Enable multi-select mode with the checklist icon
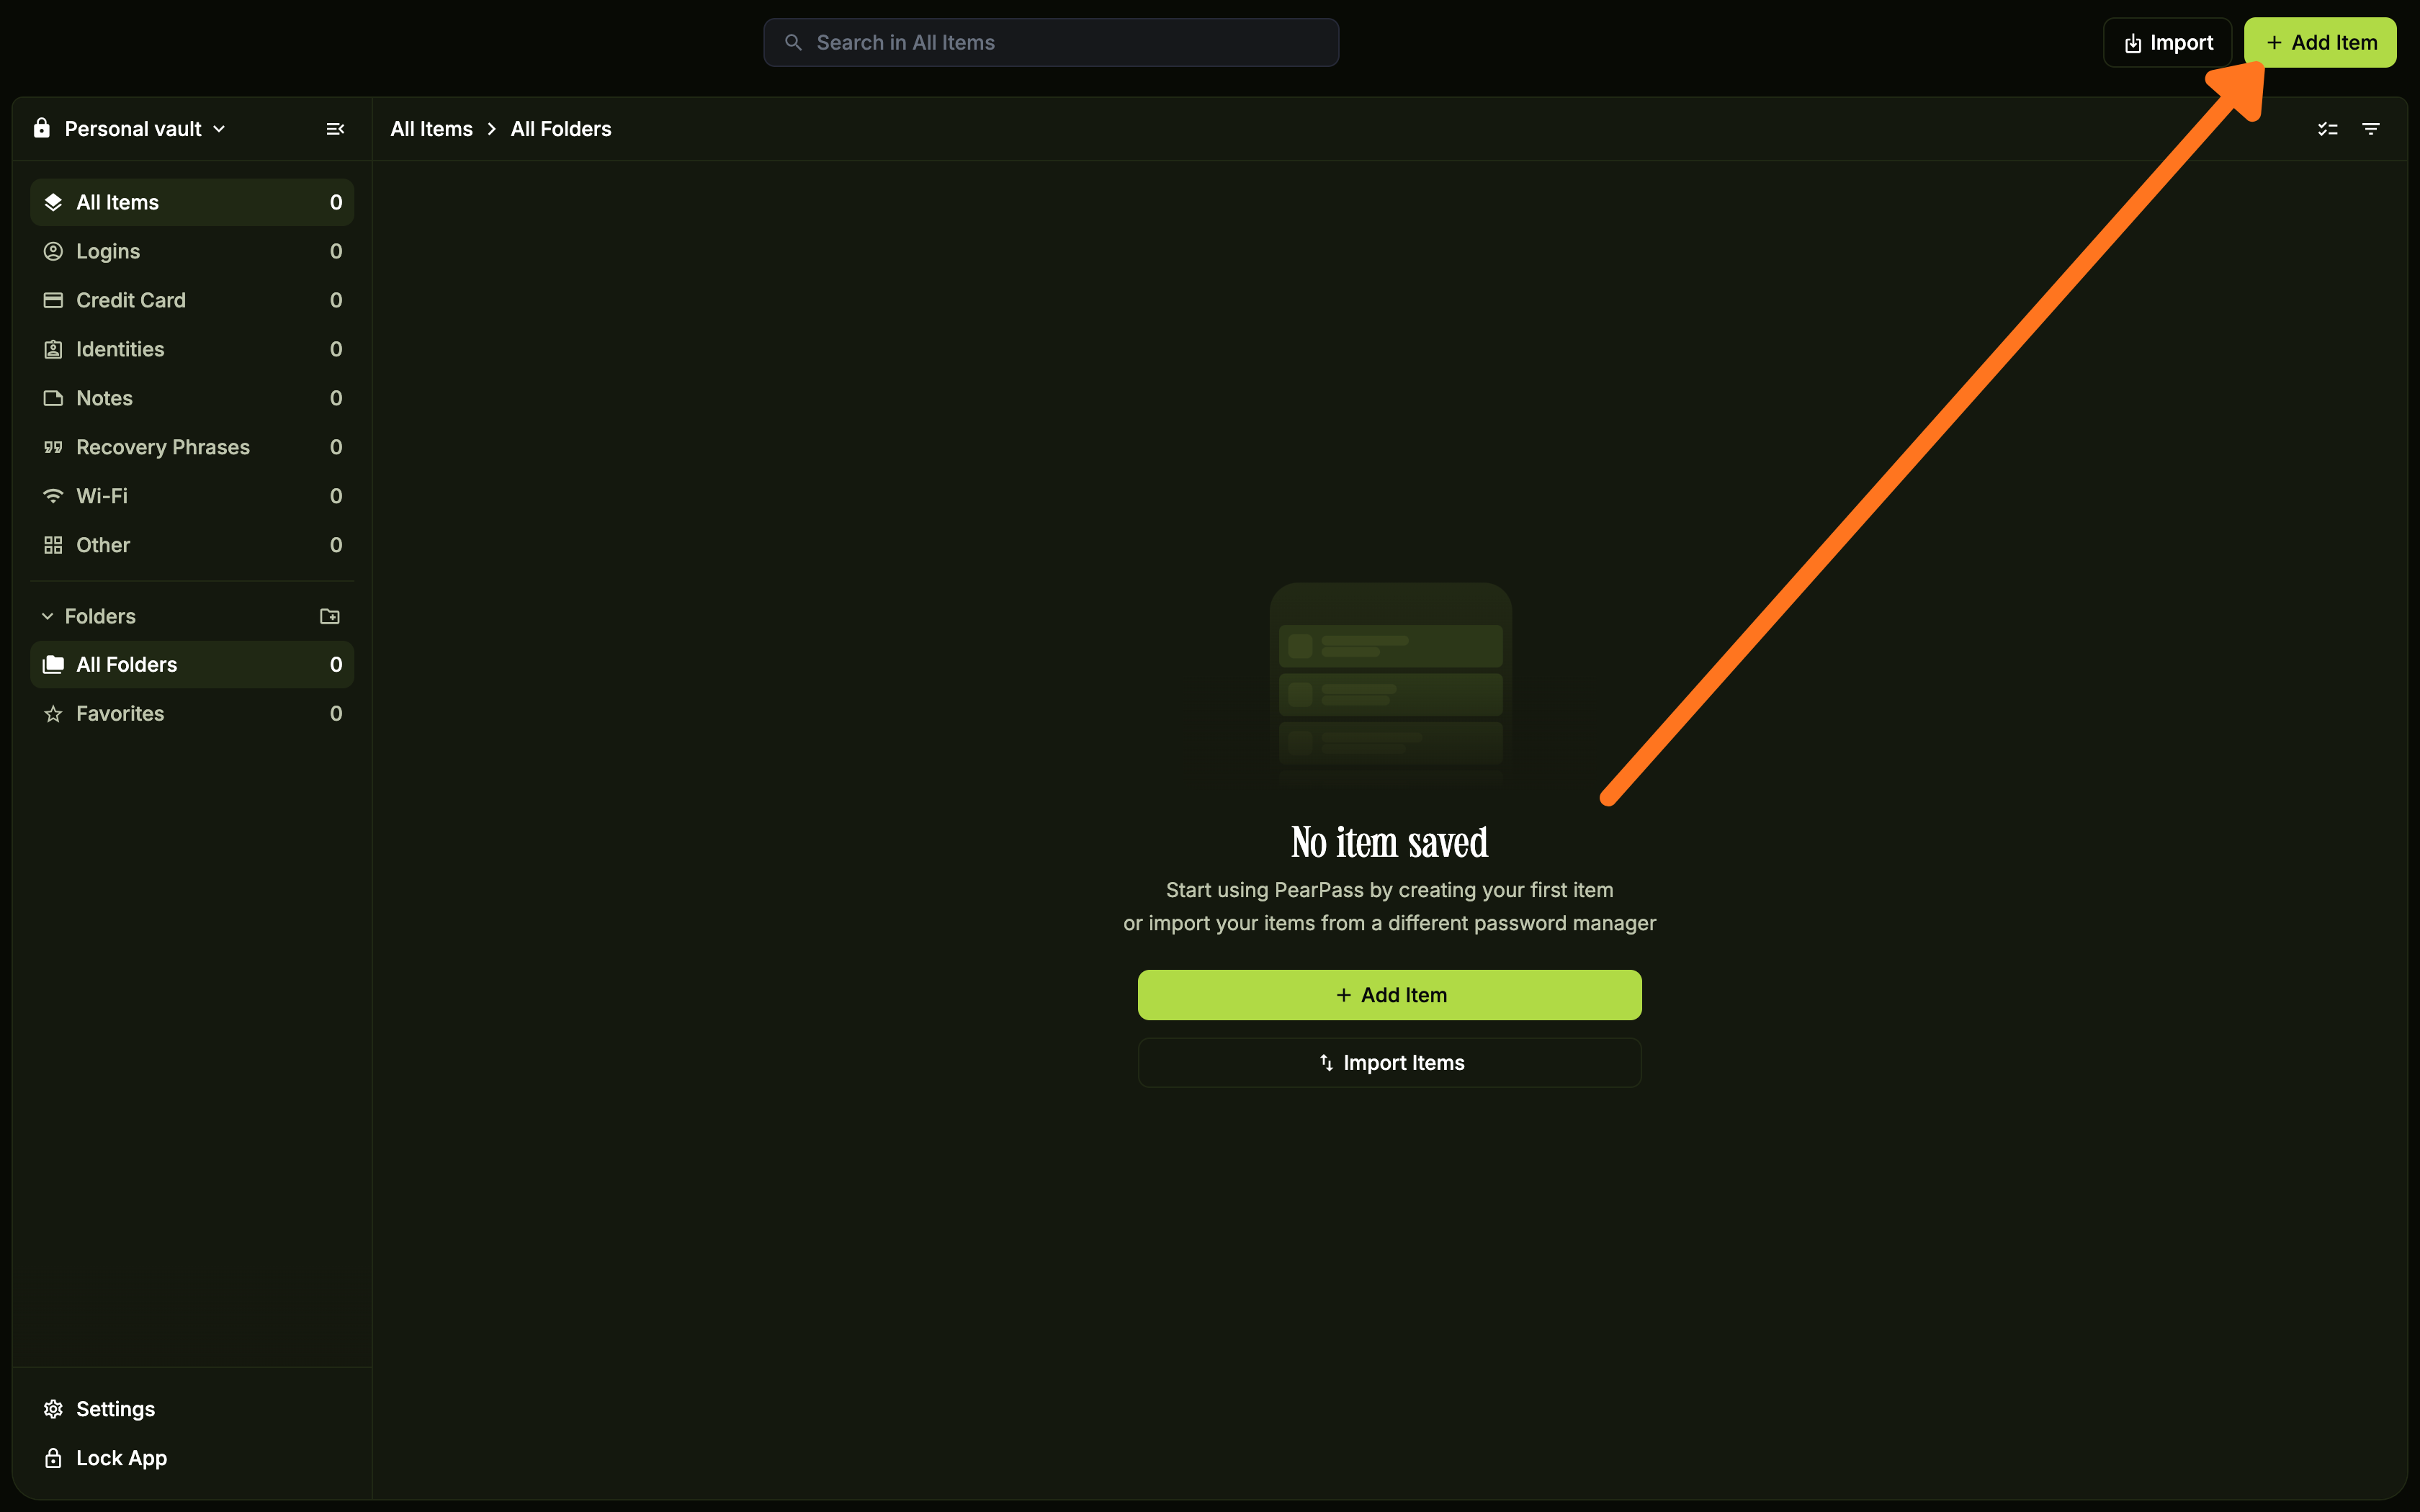The image size is (2420, 1512). click(x=2328, y=128)
